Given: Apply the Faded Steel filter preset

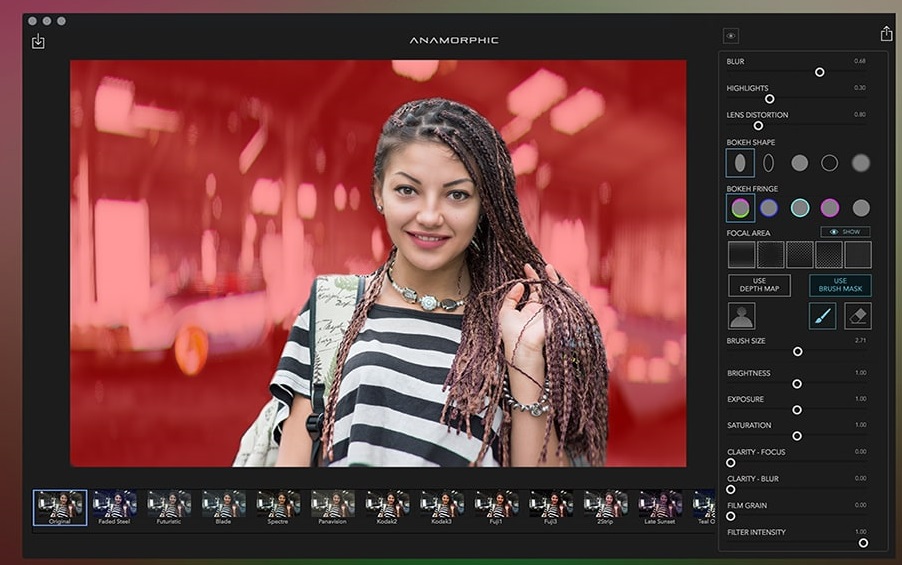Looking at the screenshot, I should pyautogui.click(x=114, y=507).
